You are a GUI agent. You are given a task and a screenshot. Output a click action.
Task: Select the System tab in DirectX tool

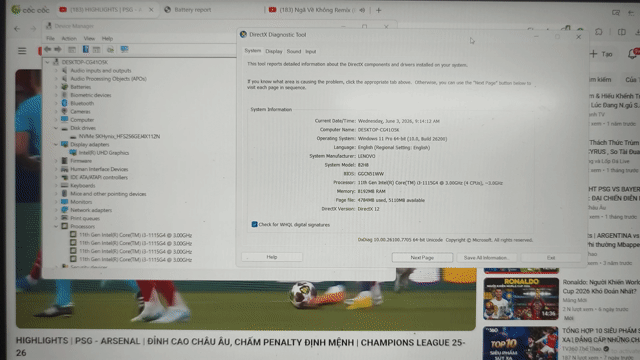pyautogui.click(x=253, y=51)
